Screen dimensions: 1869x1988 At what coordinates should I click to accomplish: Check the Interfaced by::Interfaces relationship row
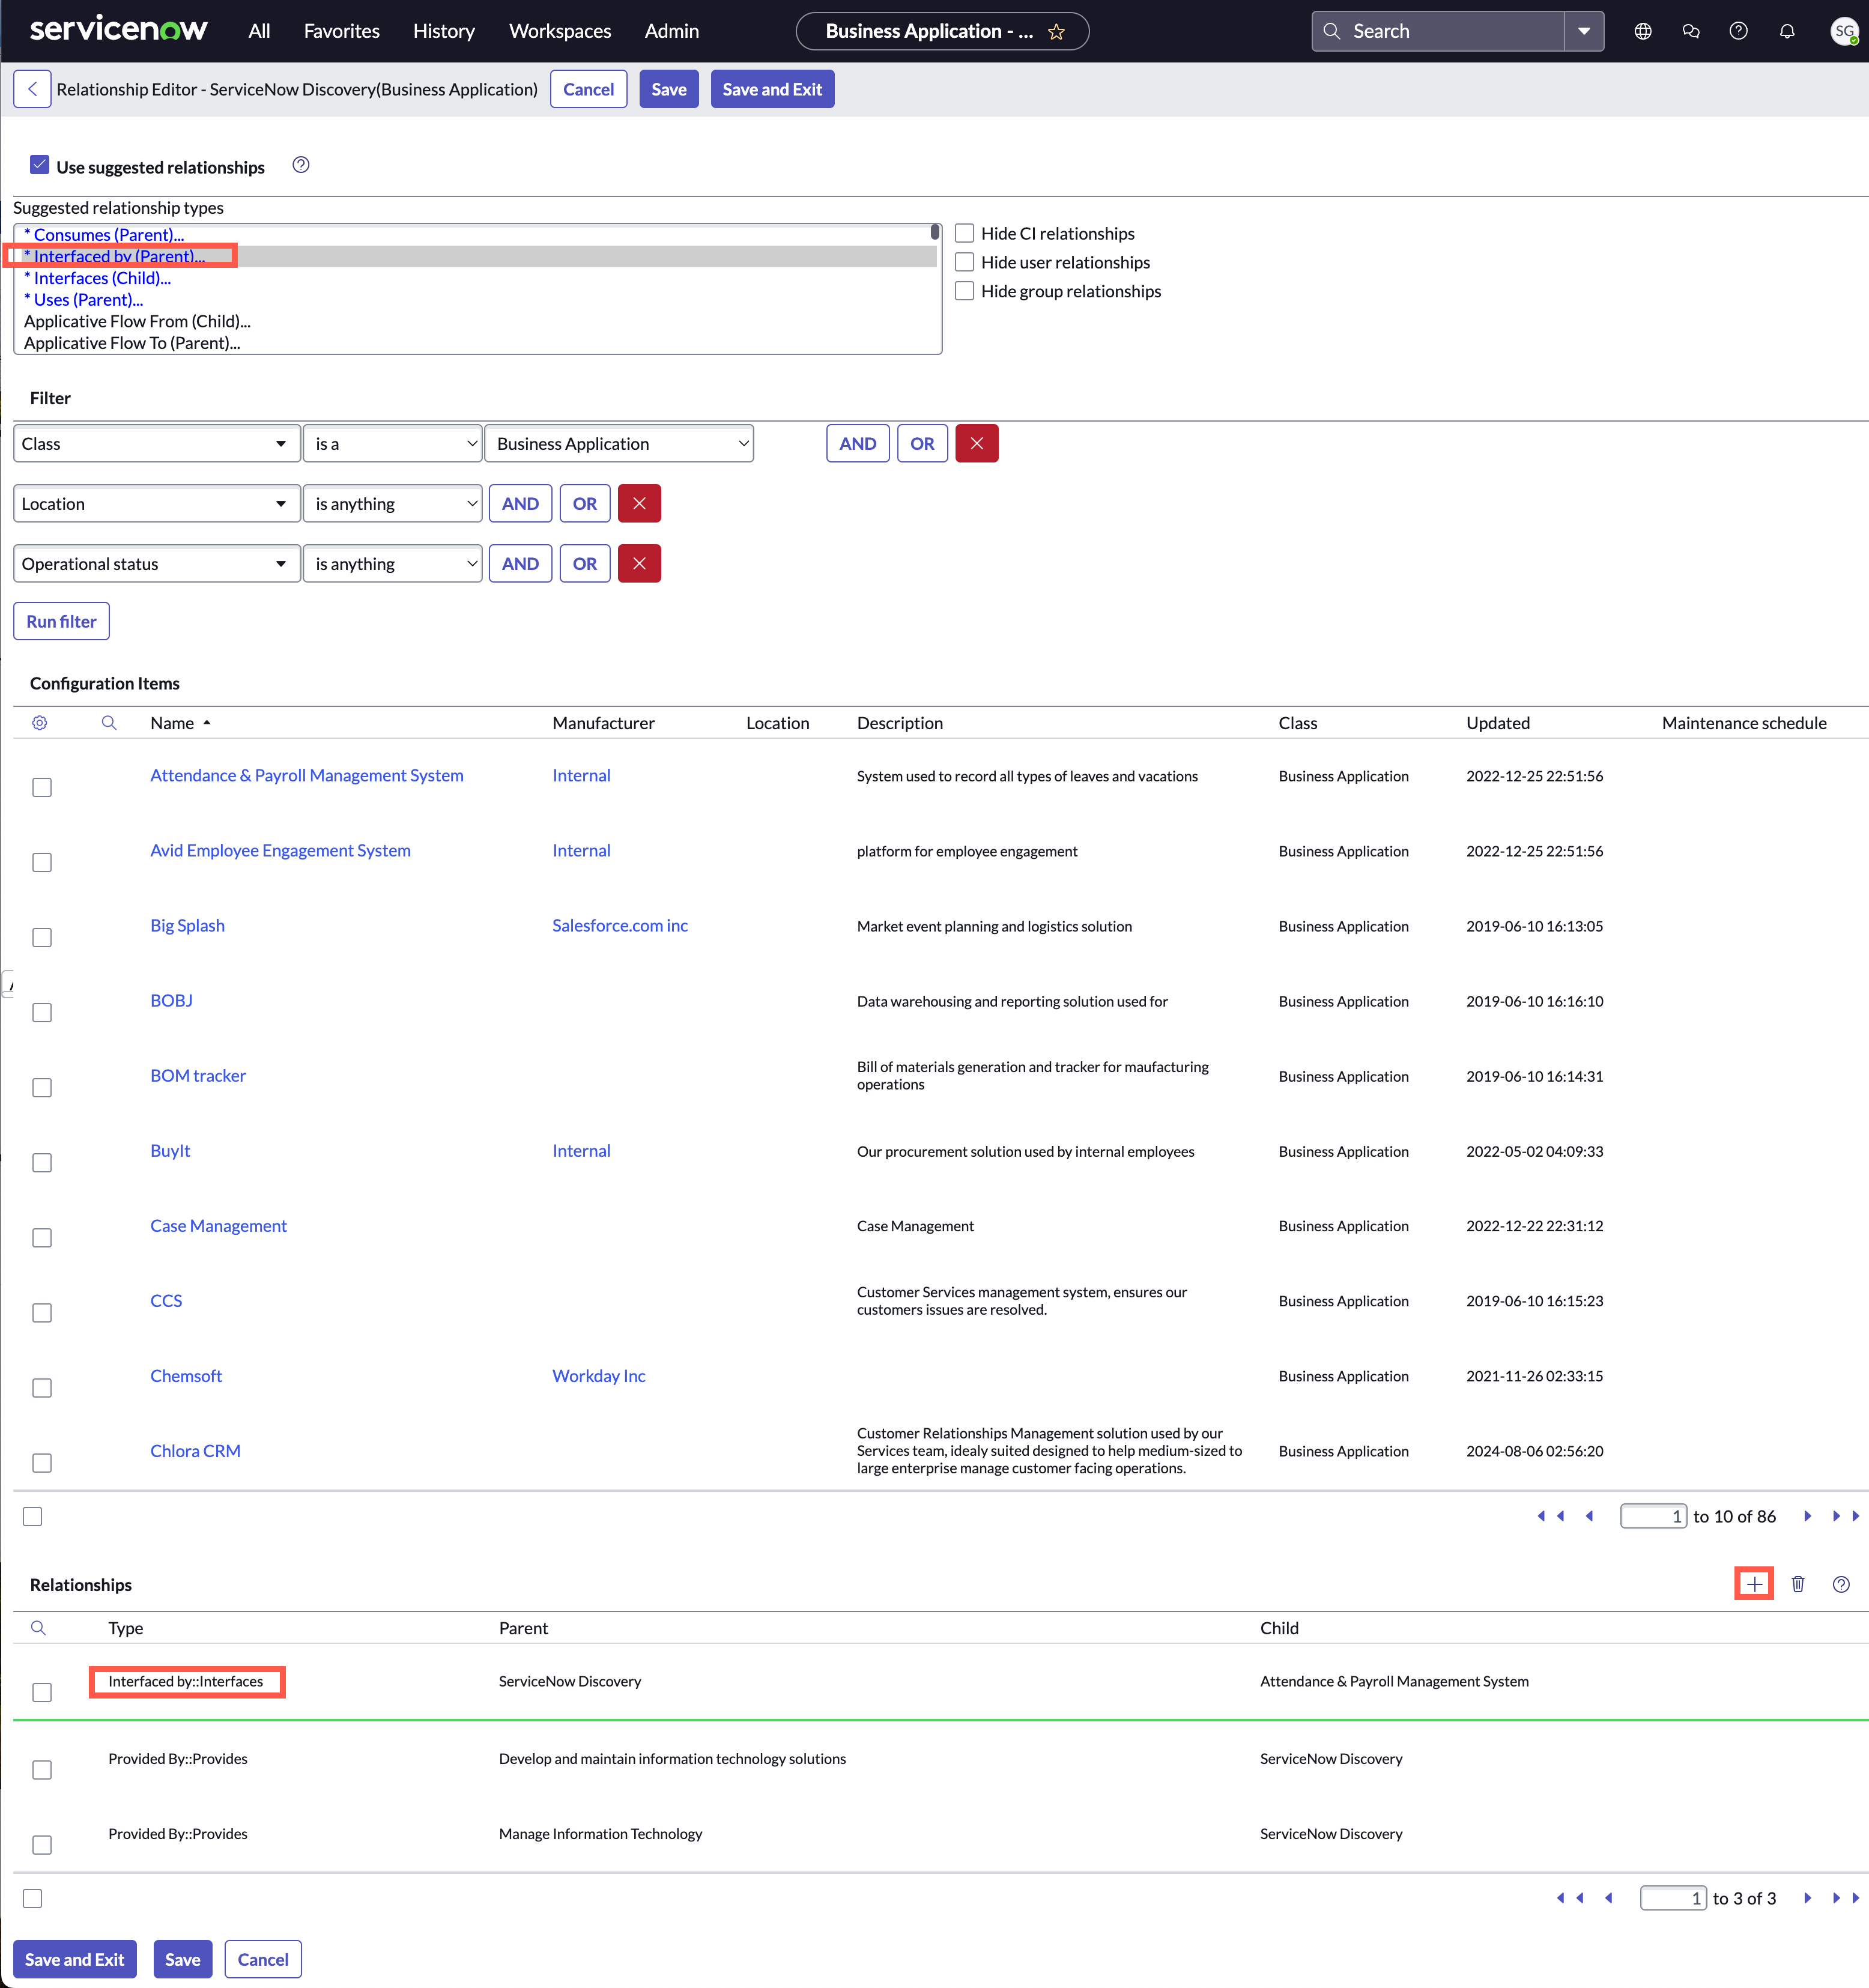pos(42,1692)
